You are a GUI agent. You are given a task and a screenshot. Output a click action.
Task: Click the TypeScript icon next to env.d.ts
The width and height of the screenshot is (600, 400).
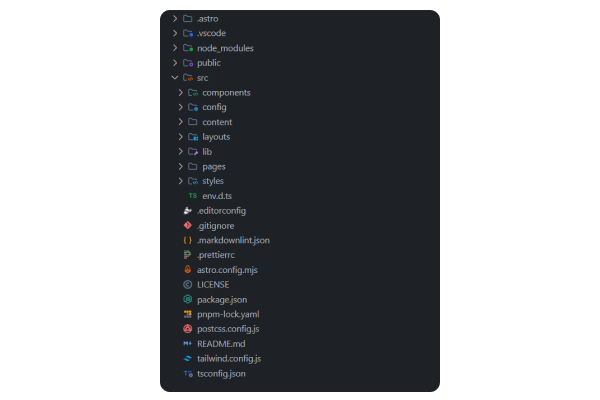pos(193,196)
